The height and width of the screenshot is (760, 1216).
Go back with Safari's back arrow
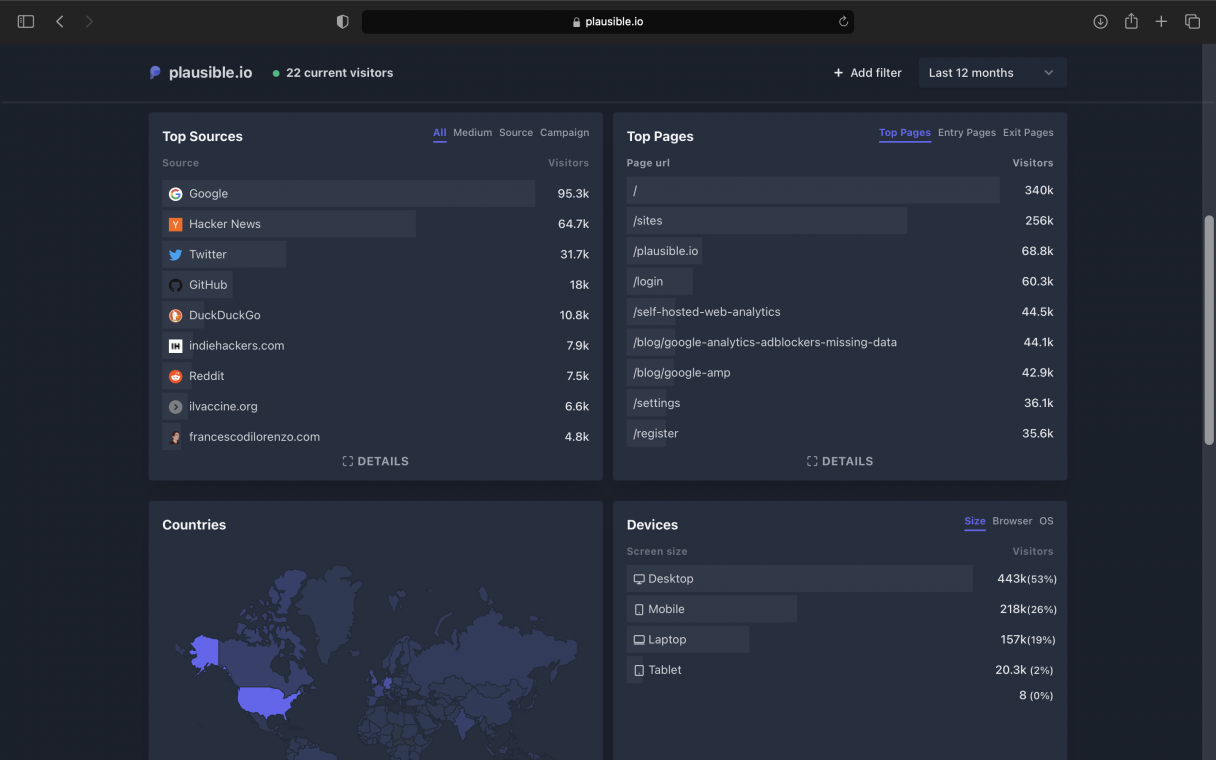60,21
